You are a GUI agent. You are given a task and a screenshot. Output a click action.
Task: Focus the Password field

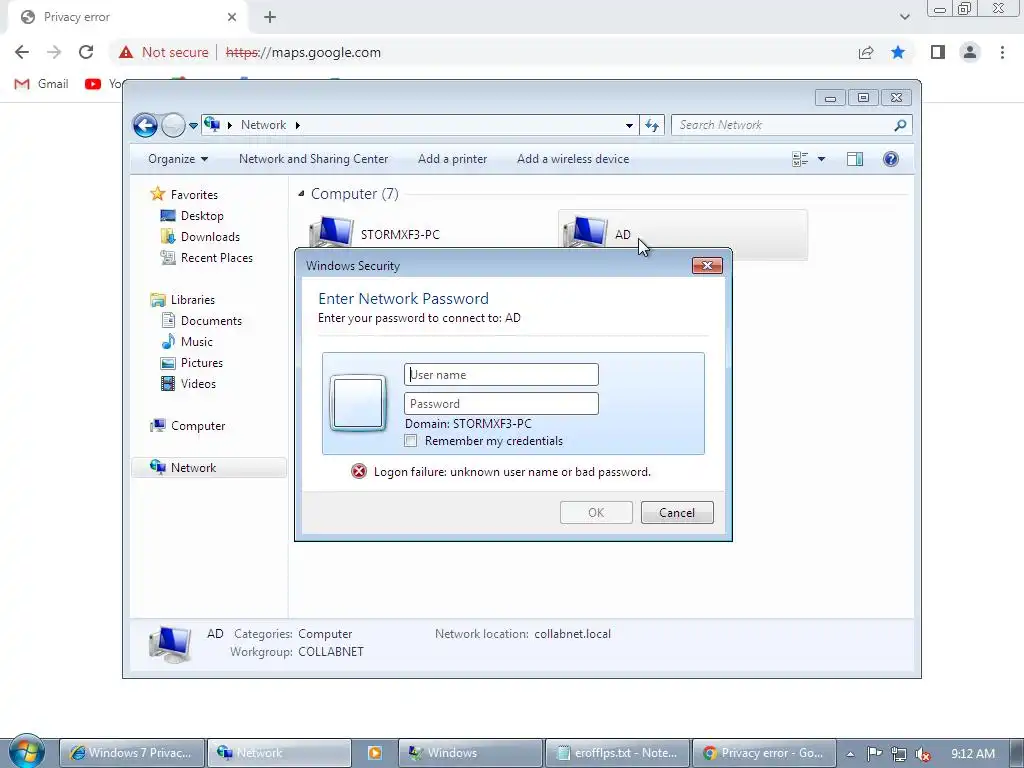point(501,404)
